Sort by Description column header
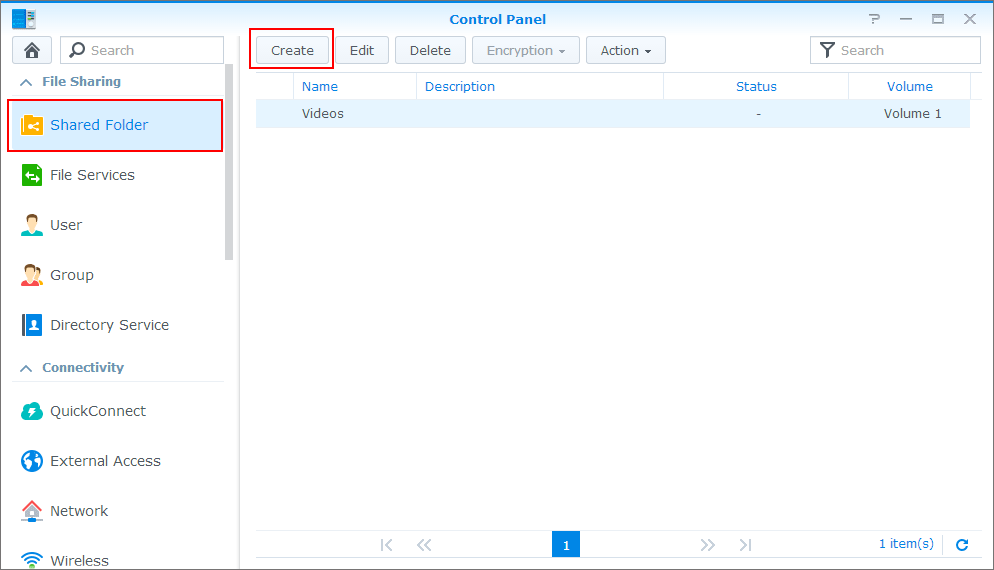 point(539,86)
